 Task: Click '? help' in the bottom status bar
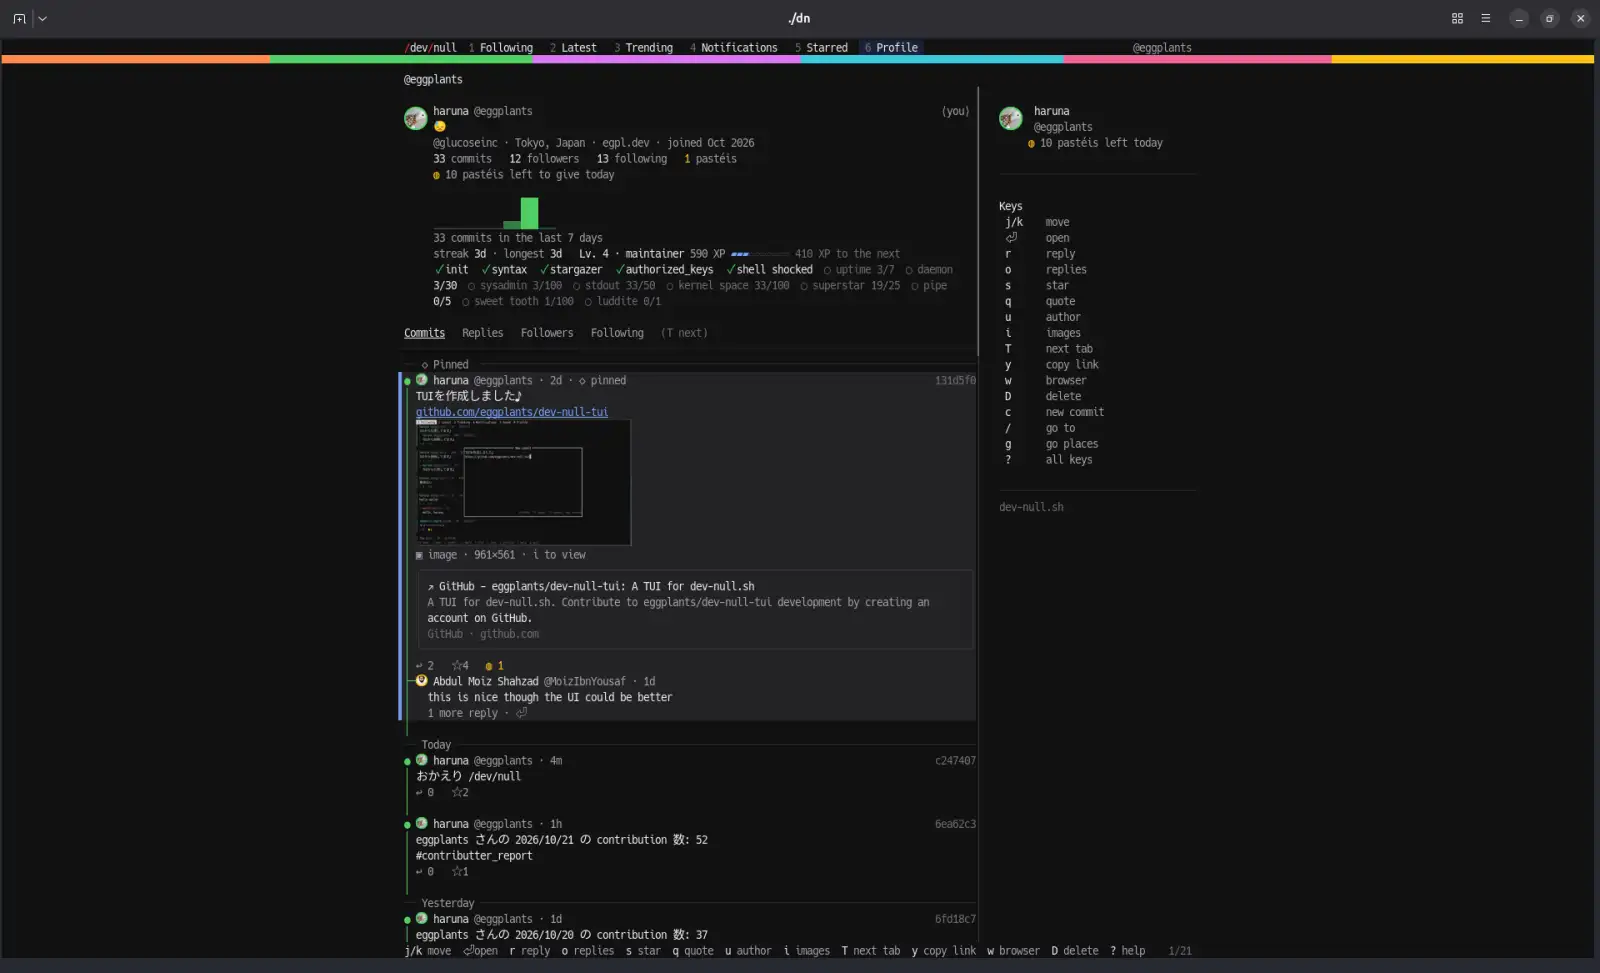1127,951
